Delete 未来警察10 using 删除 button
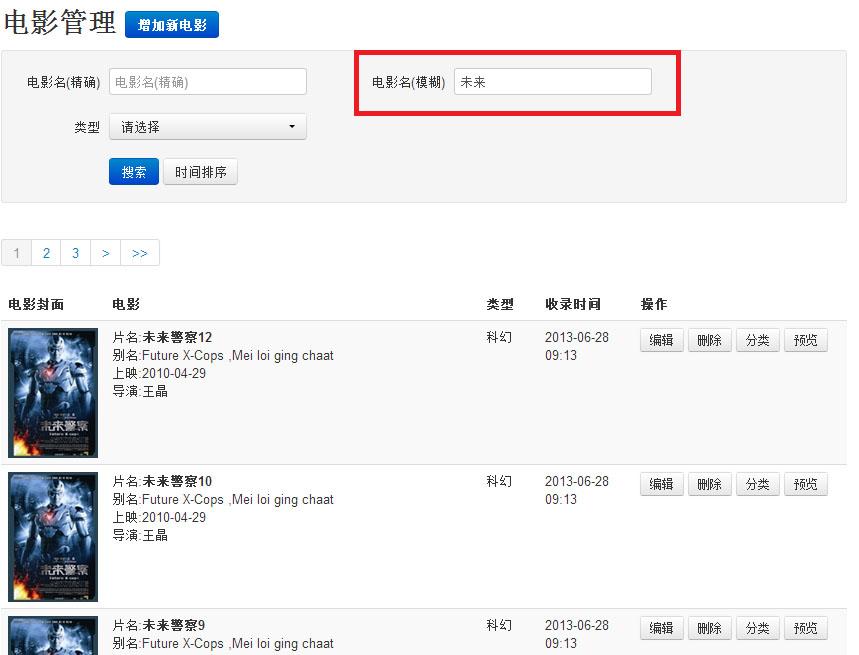The image size is (859, 655). [709, 484]
